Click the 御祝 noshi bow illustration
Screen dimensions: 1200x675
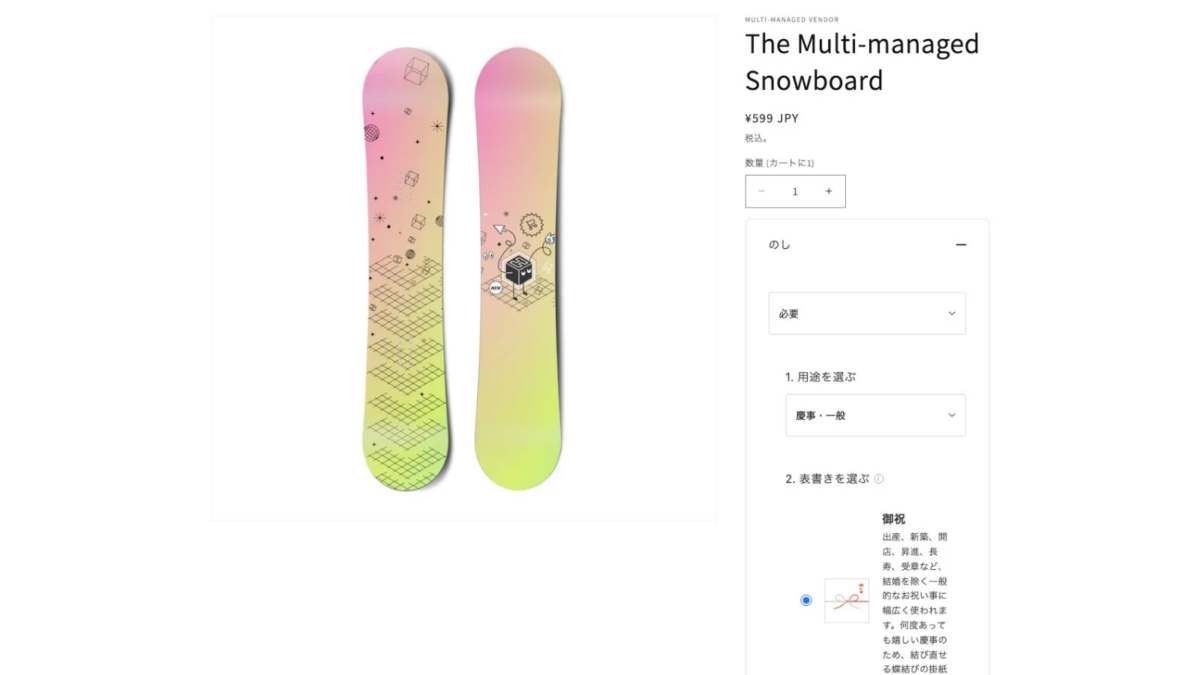tap(846, 600)
